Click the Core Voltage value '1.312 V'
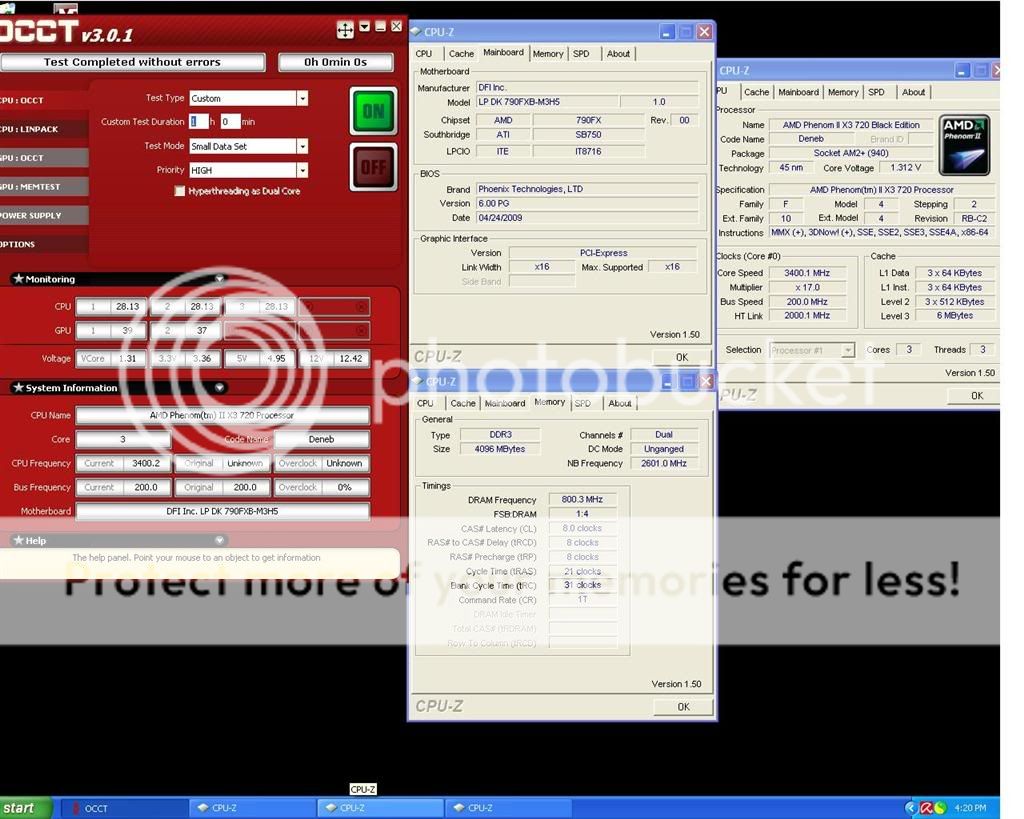 [x=906, y=168]
